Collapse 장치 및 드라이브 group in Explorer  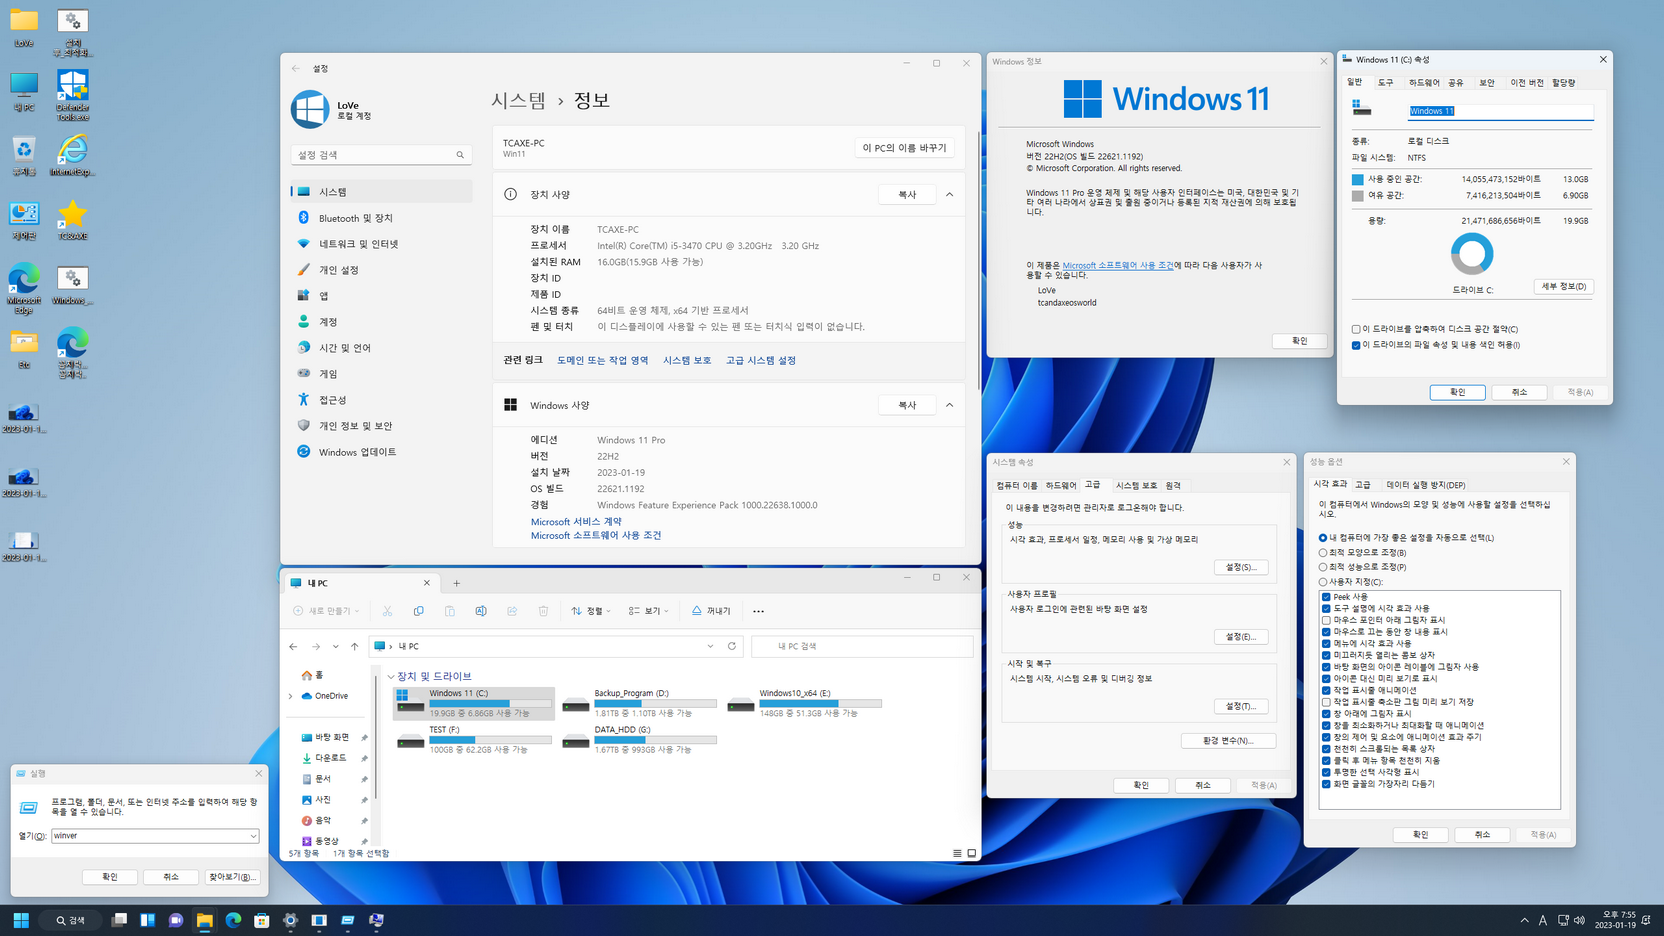(391, 677)
